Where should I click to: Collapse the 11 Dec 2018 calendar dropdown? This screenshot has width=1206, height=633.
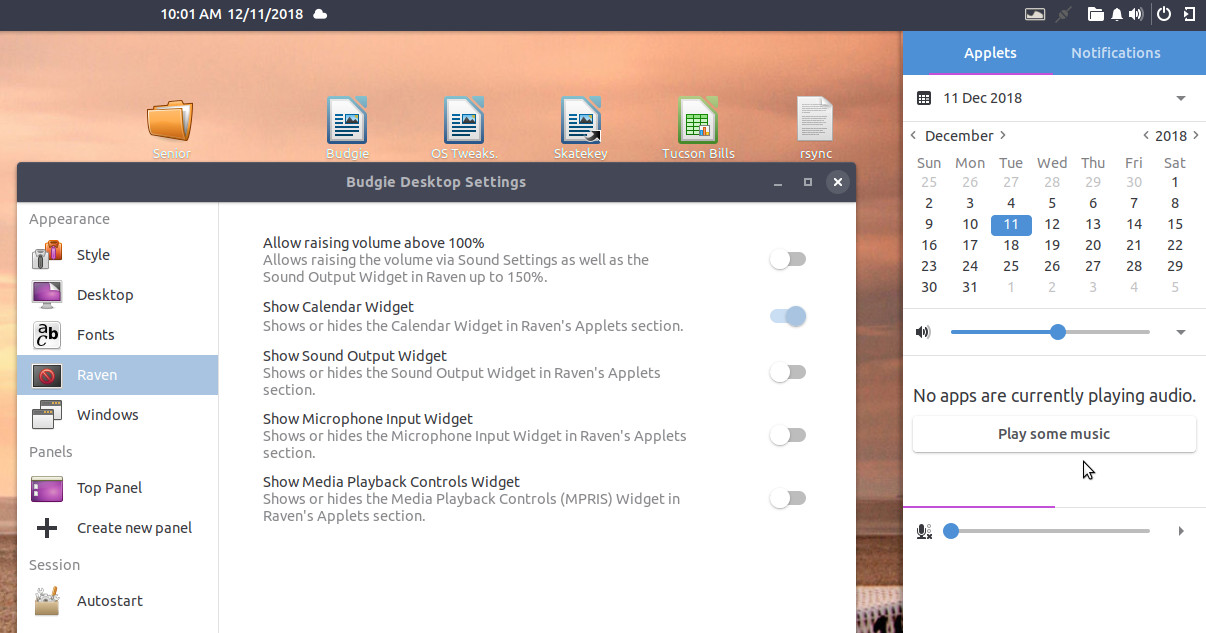pyautogui.click(x=1180, y=98)
